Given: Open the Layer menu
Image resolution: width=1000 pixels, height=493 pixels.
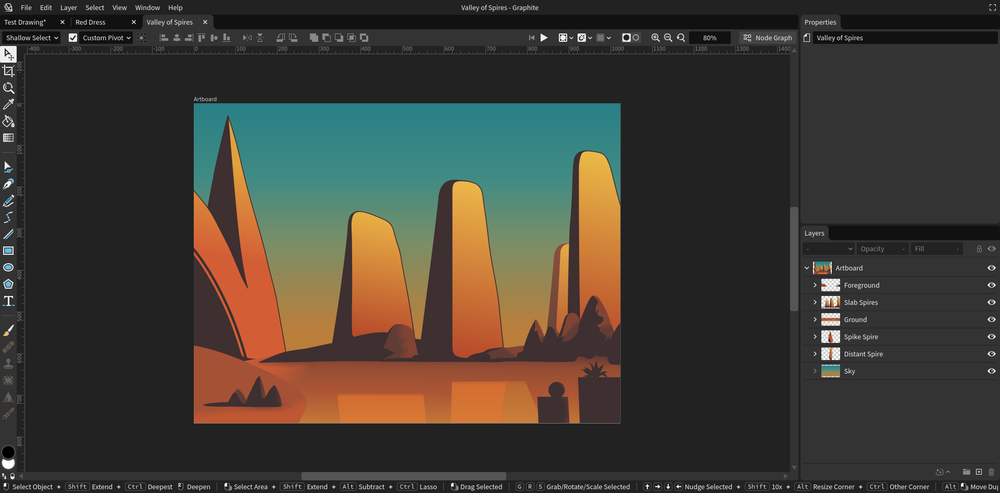Looking at the screenshot, I should point(68,7).
